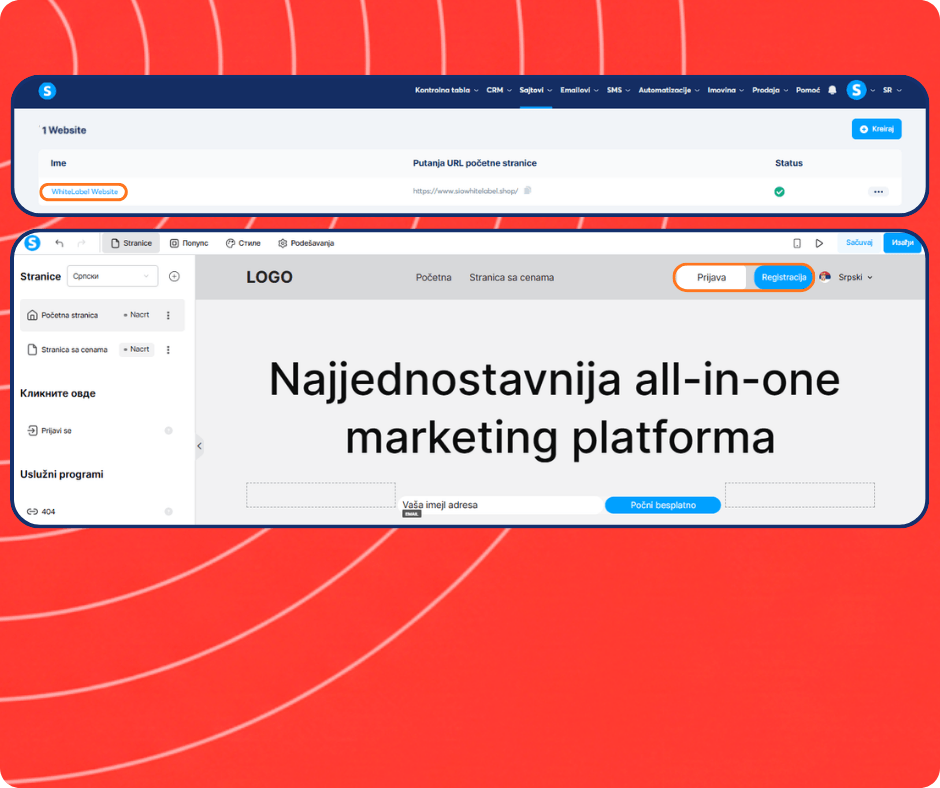Click the Početna nav link
This screenshot has height=788, width=940.
pos(433,278)
